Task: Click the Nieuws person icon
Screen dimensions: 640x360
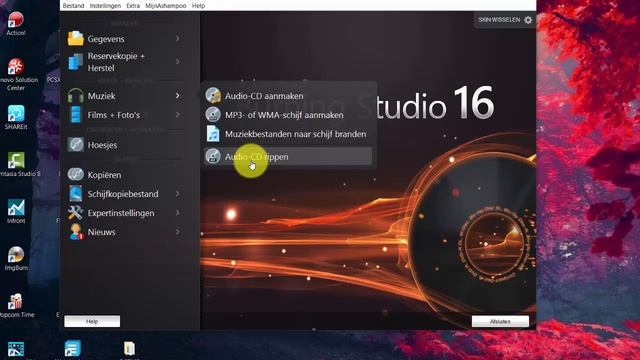Action: tap(76, 232)
